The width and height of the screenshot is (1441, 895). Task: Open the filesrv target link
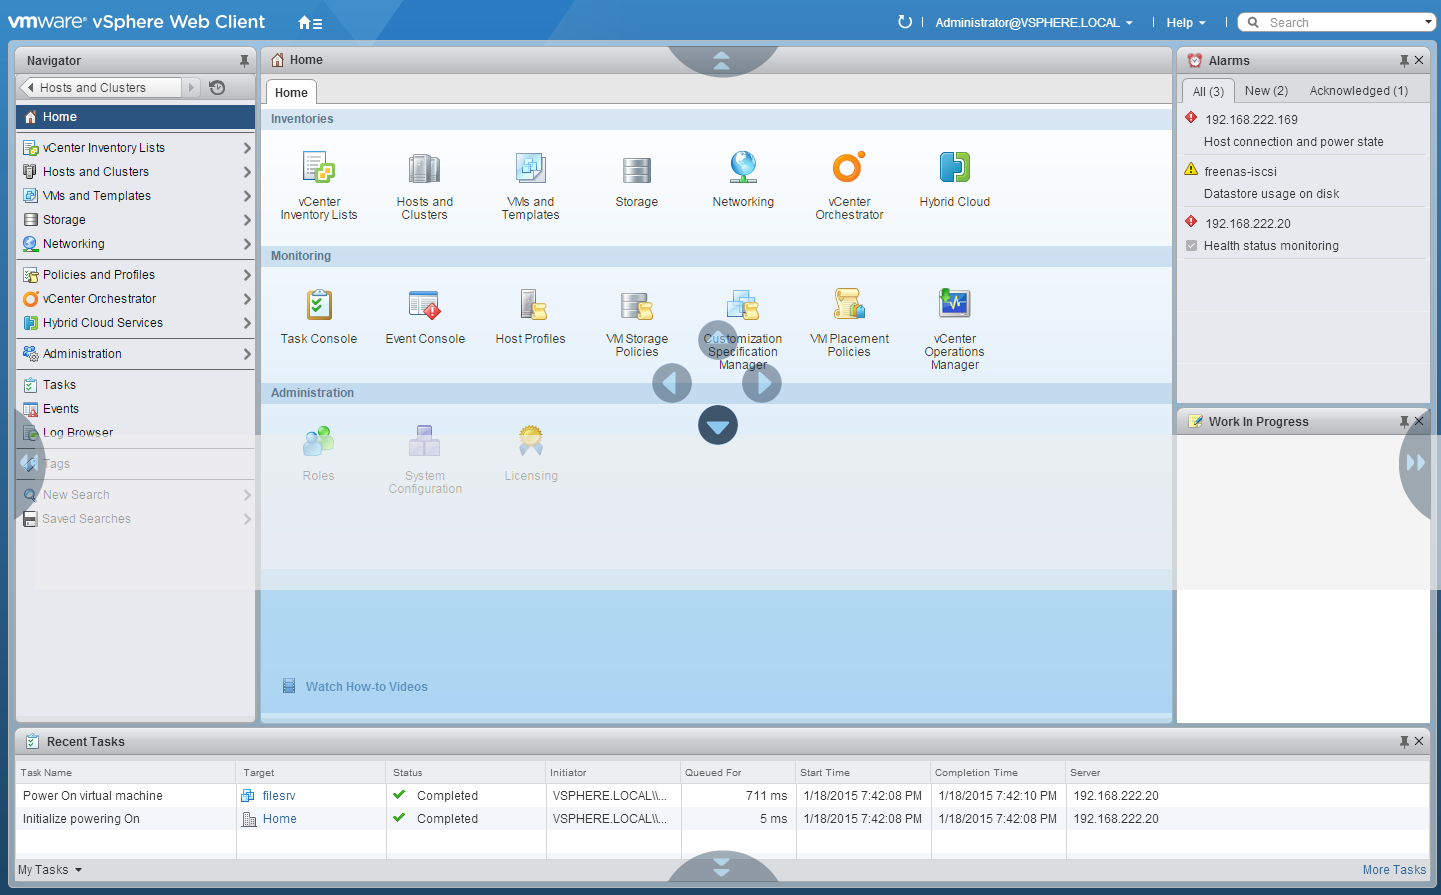tap(279, 796)
